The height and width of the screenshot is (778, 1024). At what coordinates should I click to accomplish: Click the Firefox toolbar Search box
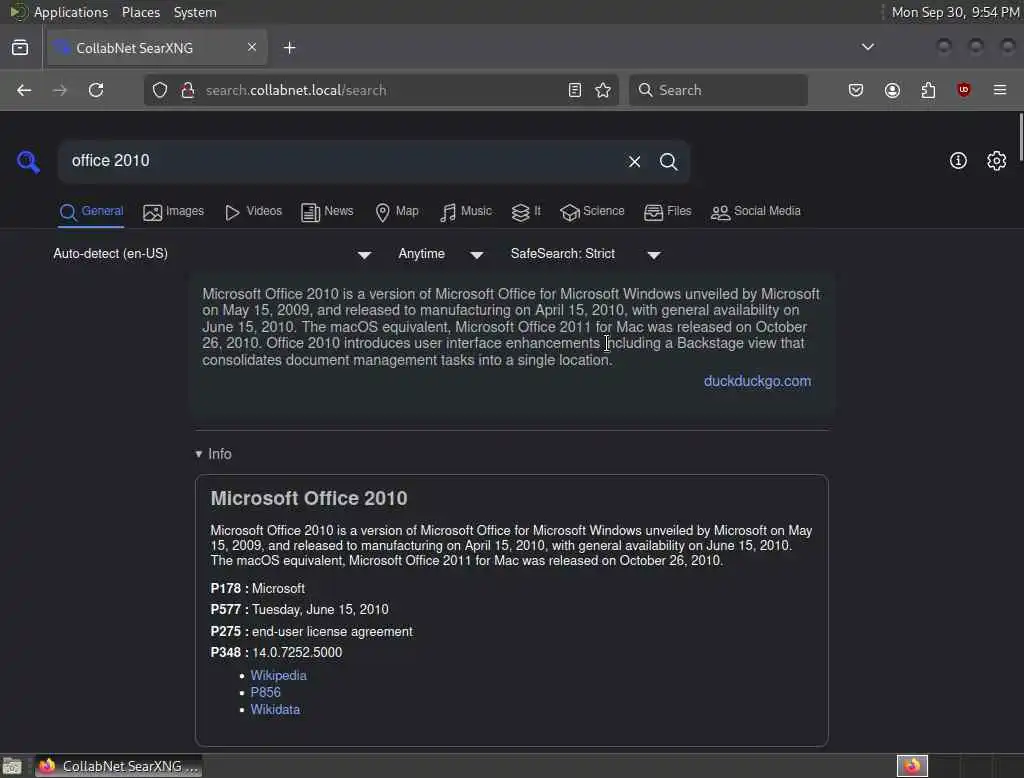pos(718,90)
